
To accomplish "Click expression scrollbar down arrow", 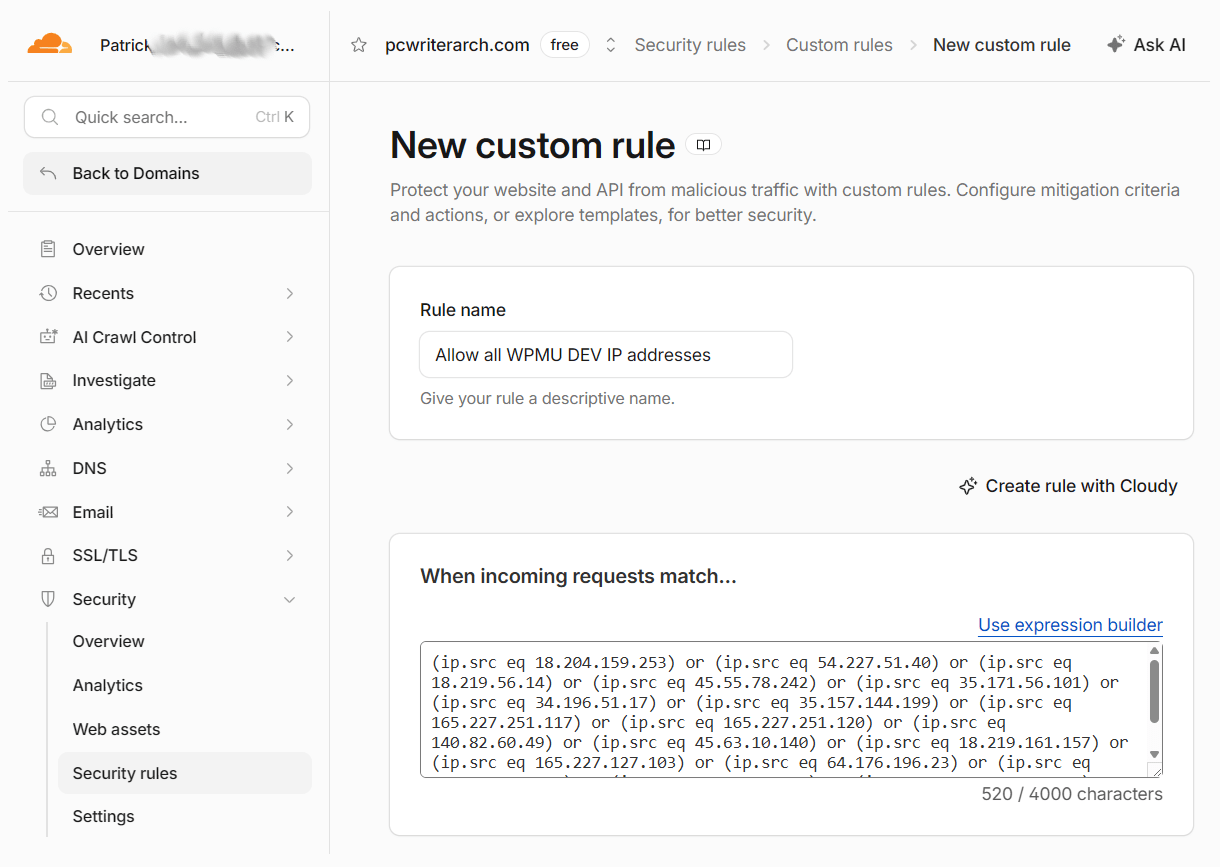I will (1154, 754).
